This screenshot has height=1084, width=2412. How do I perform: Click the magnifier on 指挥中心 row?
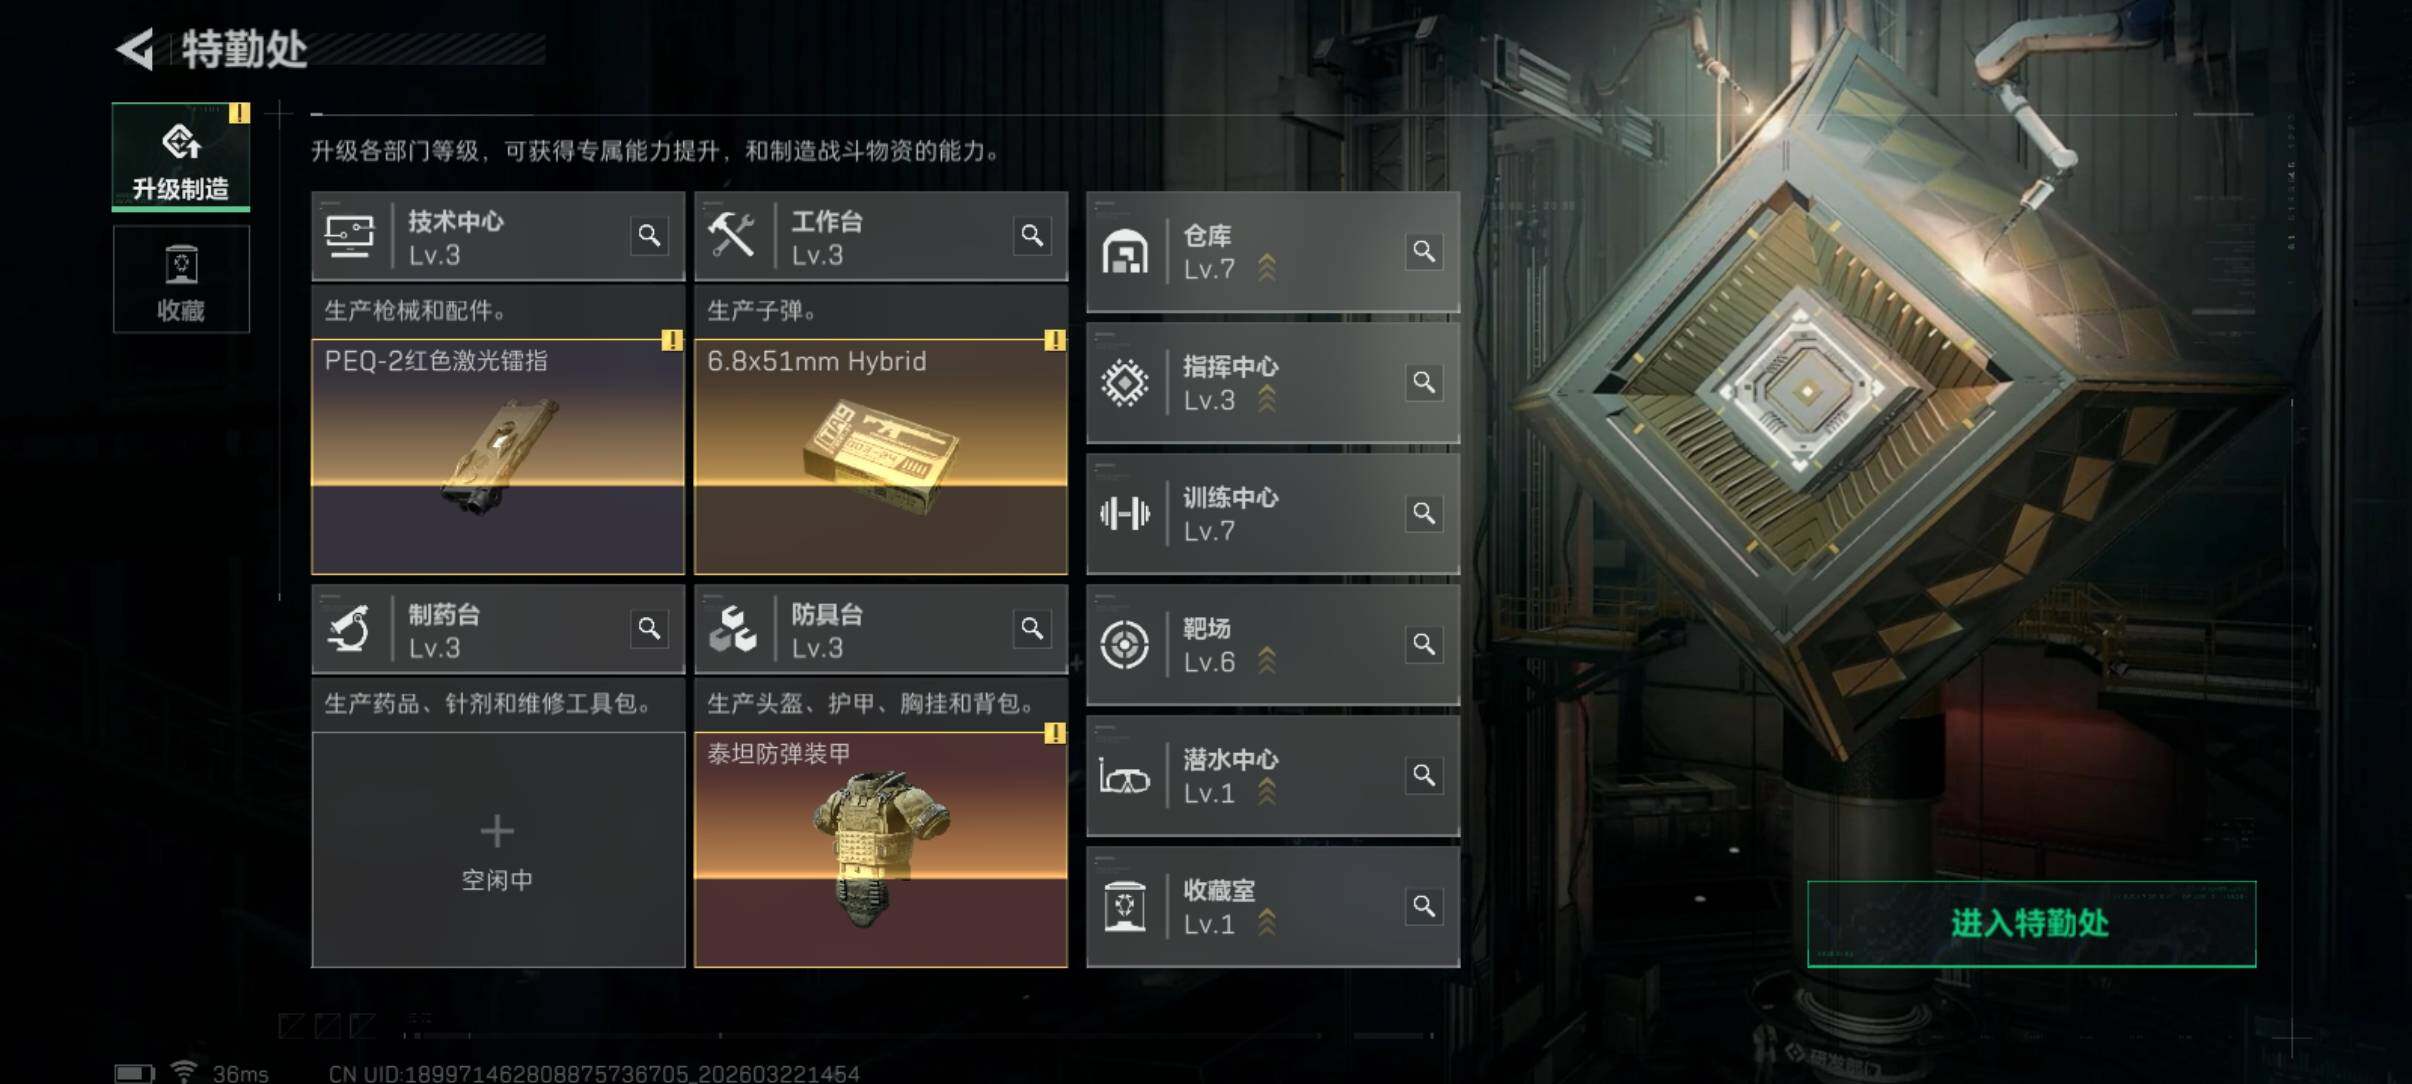(1424, 382)
